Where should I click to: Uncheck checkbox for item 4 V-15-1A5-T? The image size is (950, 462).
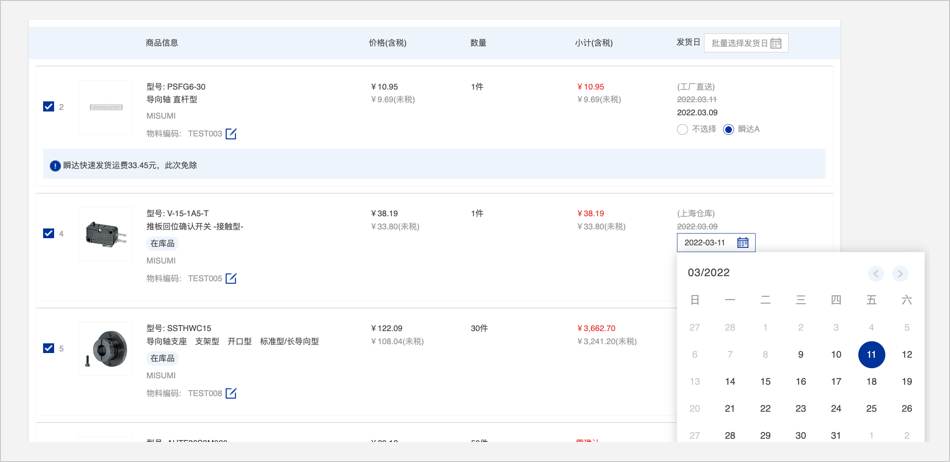(49, 233)
